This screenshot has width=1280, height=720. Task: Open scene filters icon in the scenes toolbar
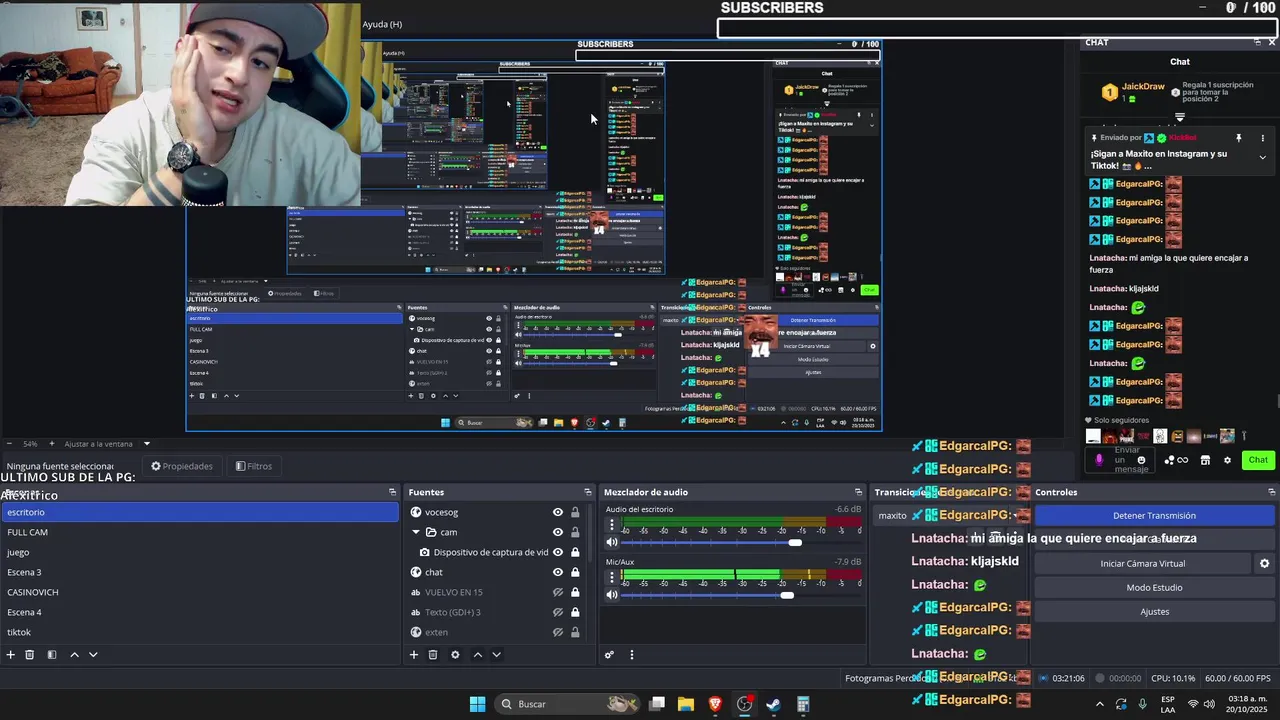point(52,655)
